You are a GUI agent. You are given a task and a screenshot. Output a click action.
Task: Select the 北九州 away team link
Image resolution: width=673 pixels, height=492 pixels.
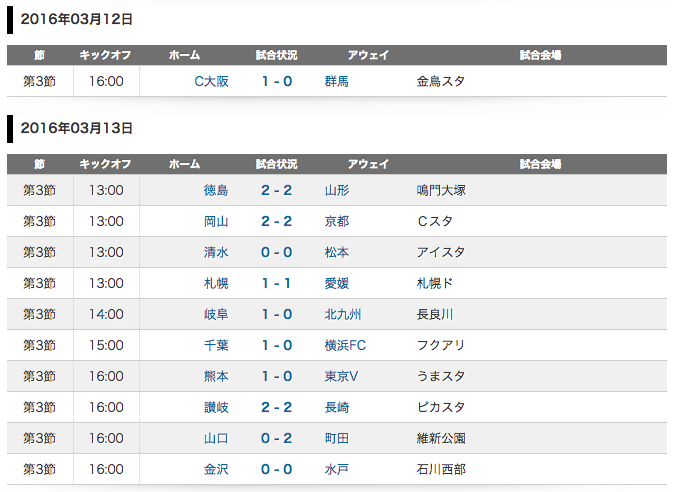tap(343, 314)
